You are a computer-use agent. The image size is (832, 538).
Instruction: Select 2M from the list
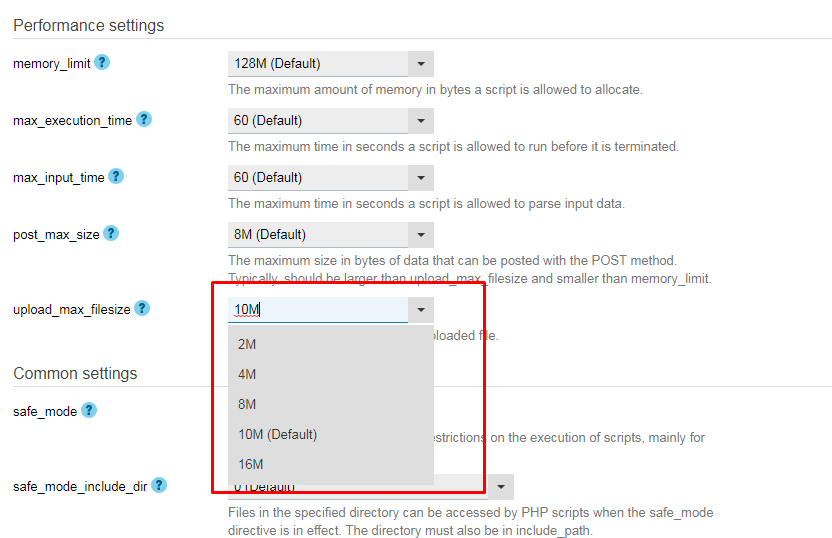click(331, 344)
